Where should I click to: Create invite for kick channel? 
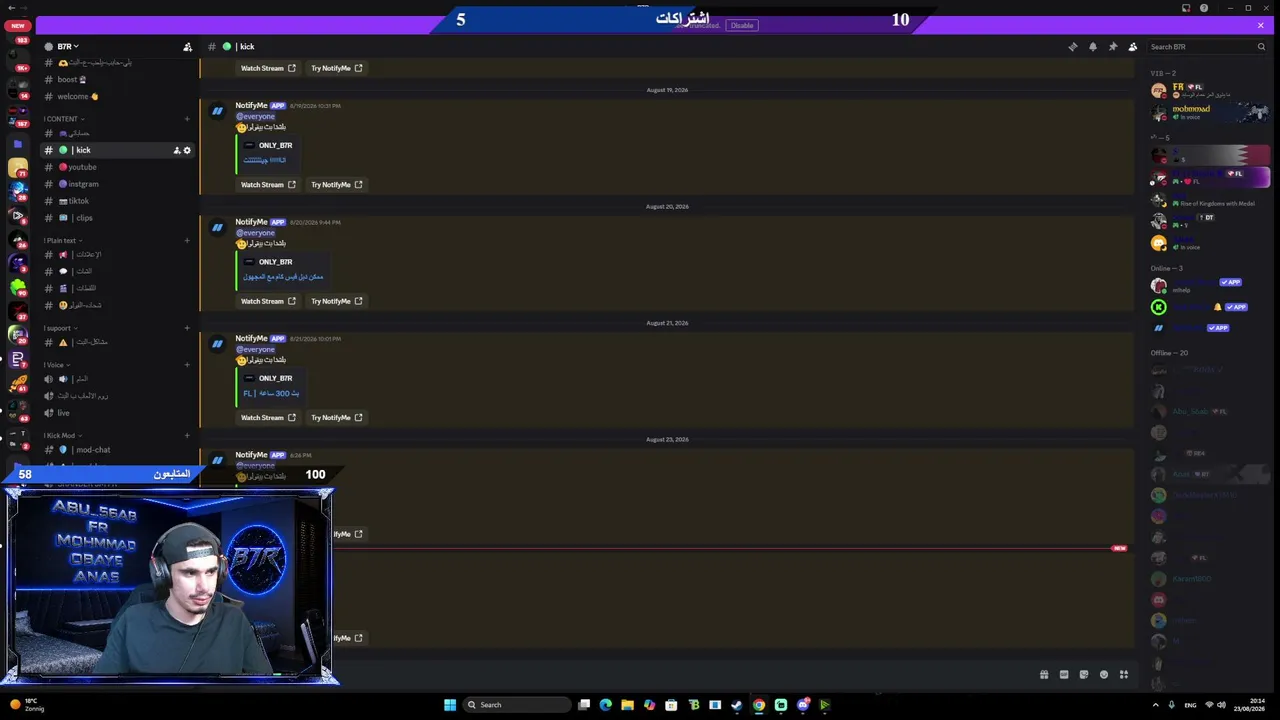pyautogui.click(x=177, y=150)
